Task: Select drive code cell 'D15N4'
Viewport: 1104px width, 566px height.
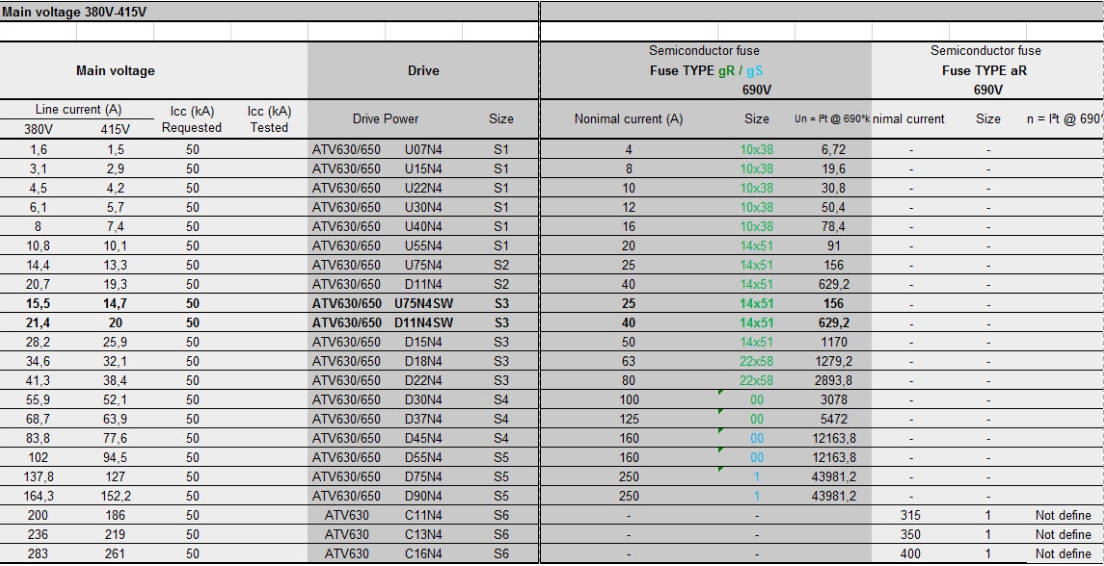Action: (423, 342)
